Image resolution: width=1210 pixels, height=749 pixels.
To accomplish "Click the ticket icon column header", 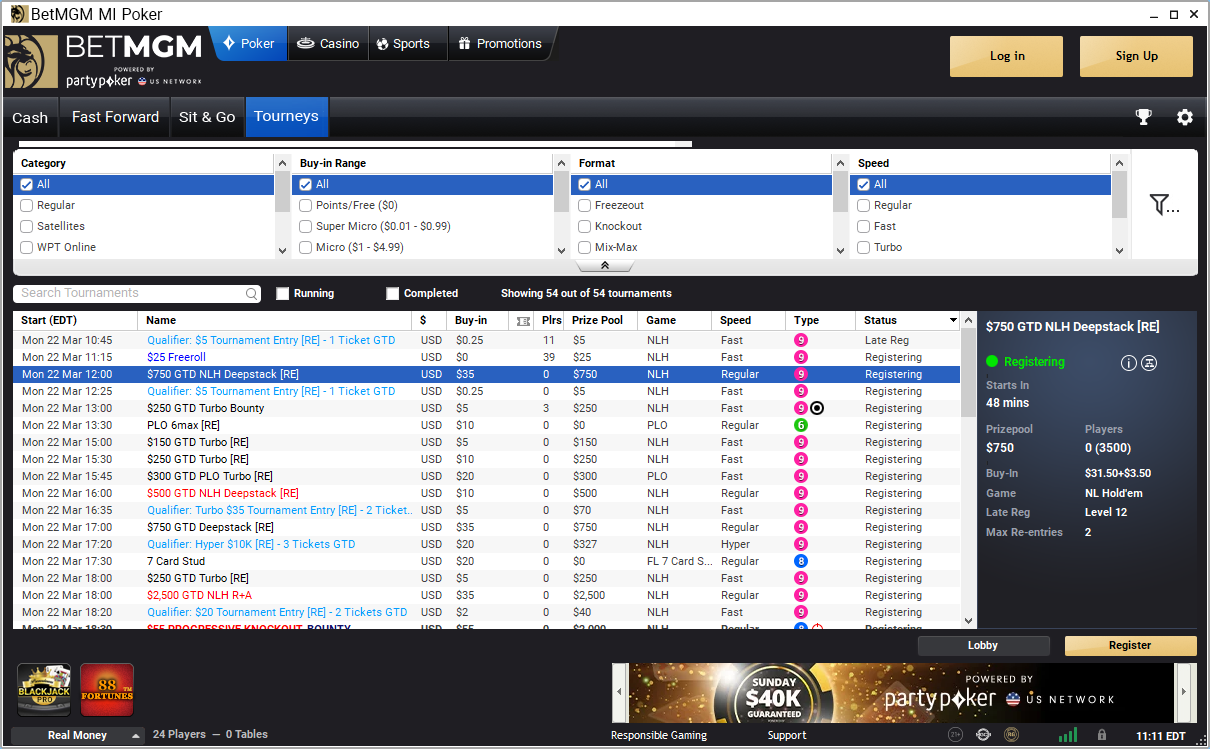I will 523,321.
